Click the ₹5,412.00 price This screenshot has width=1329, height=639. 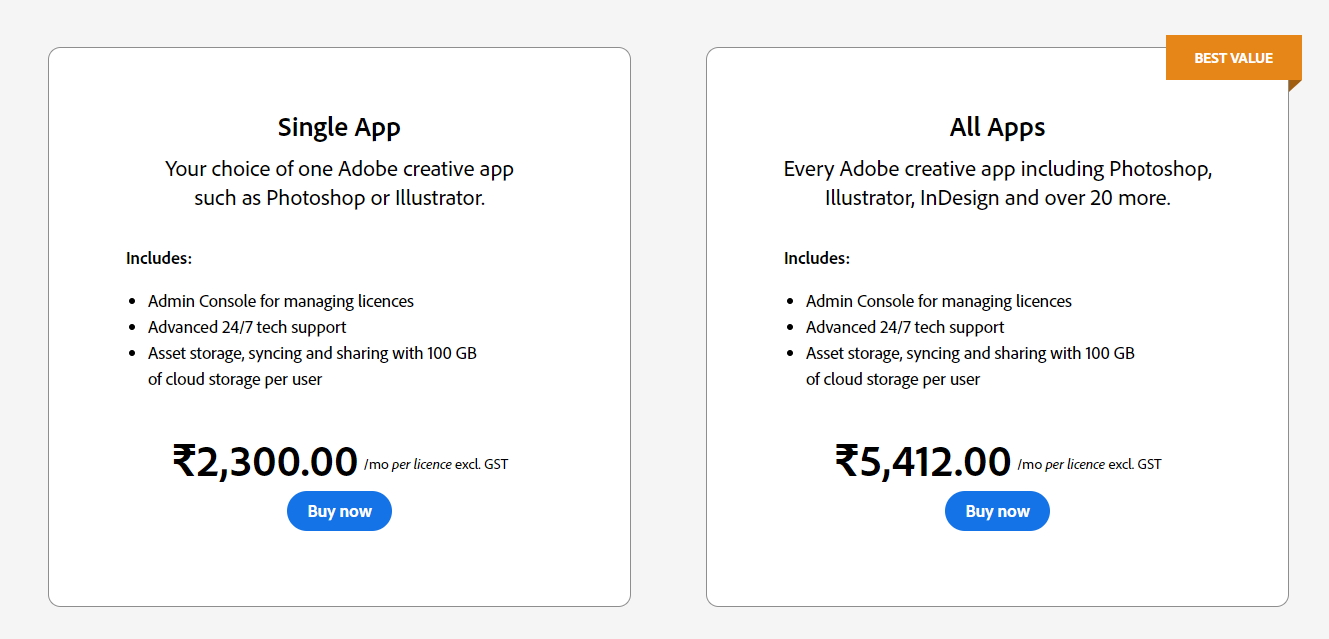[923, 462]
